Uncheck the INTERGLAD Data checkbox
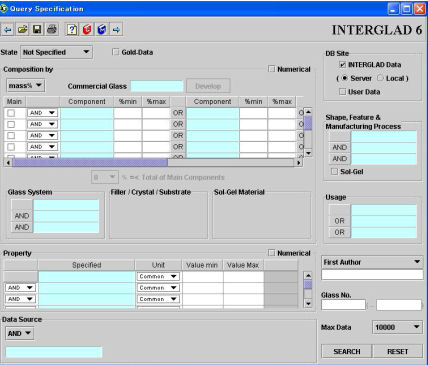The image size is (428, 365). pyautogui.click(x=342, y=65)
